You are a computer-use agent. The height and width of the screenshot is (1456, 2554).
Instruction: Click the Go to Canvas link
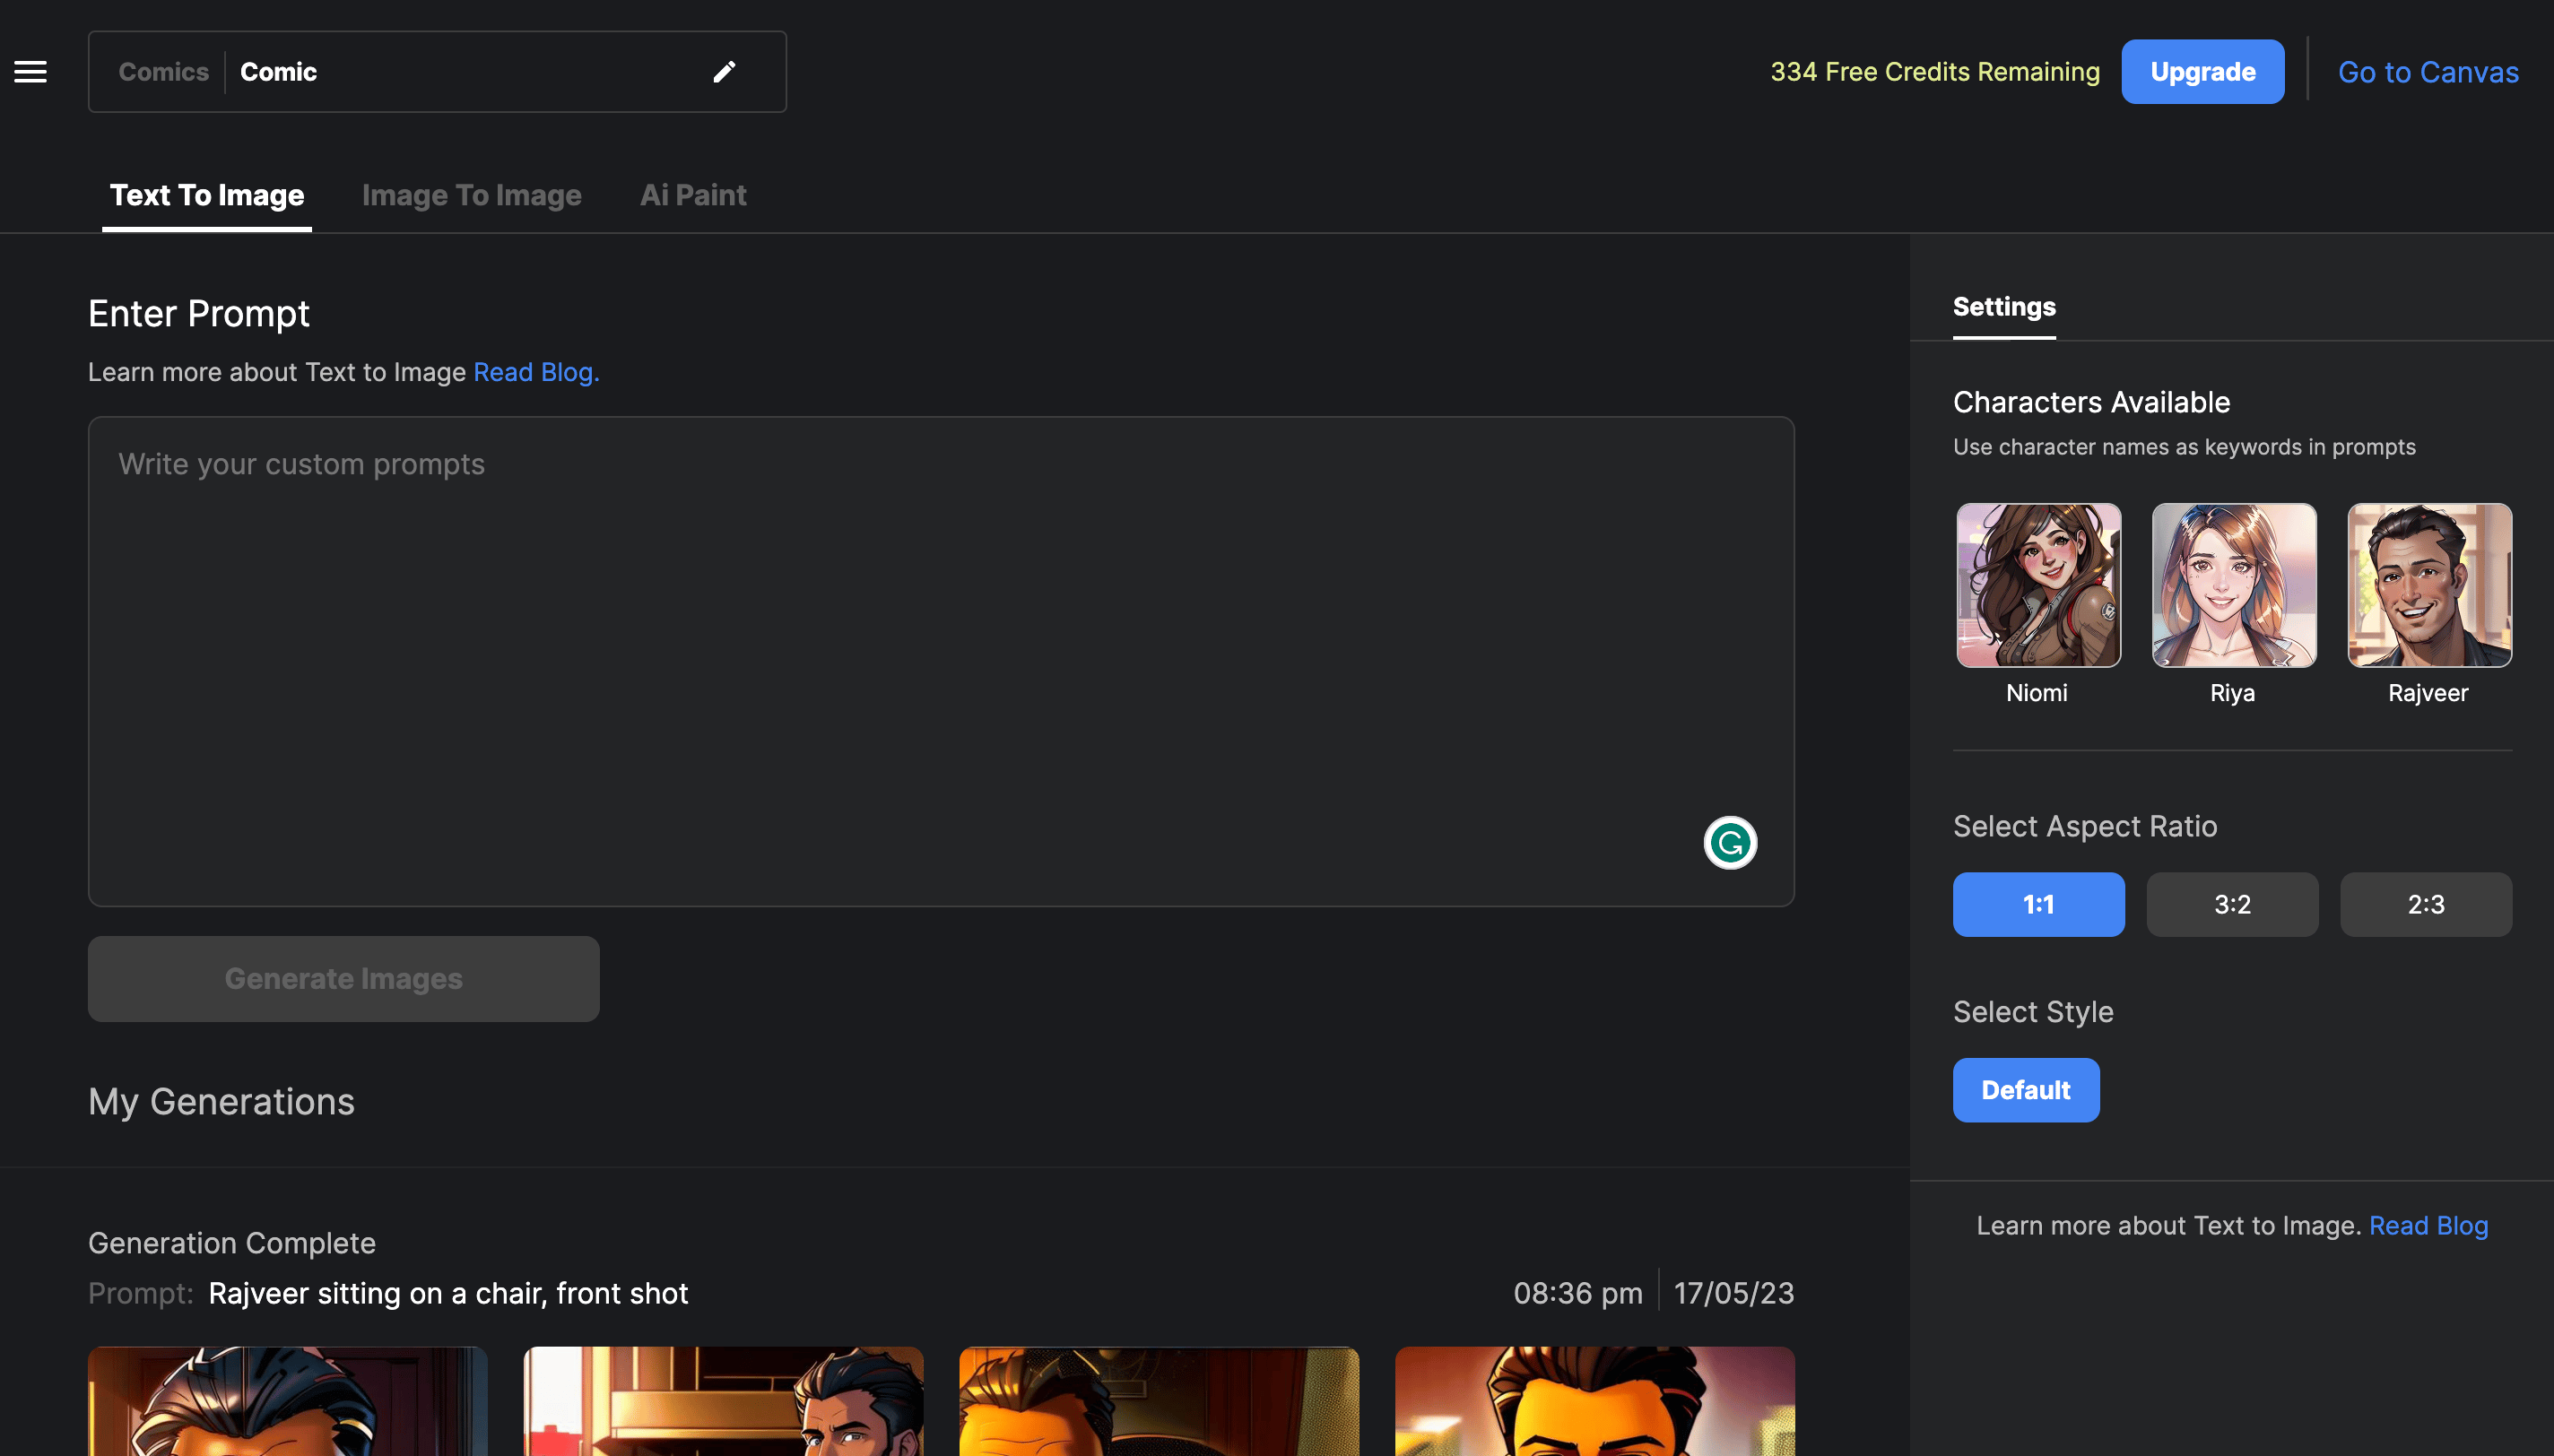click(x=2428, y=72)
